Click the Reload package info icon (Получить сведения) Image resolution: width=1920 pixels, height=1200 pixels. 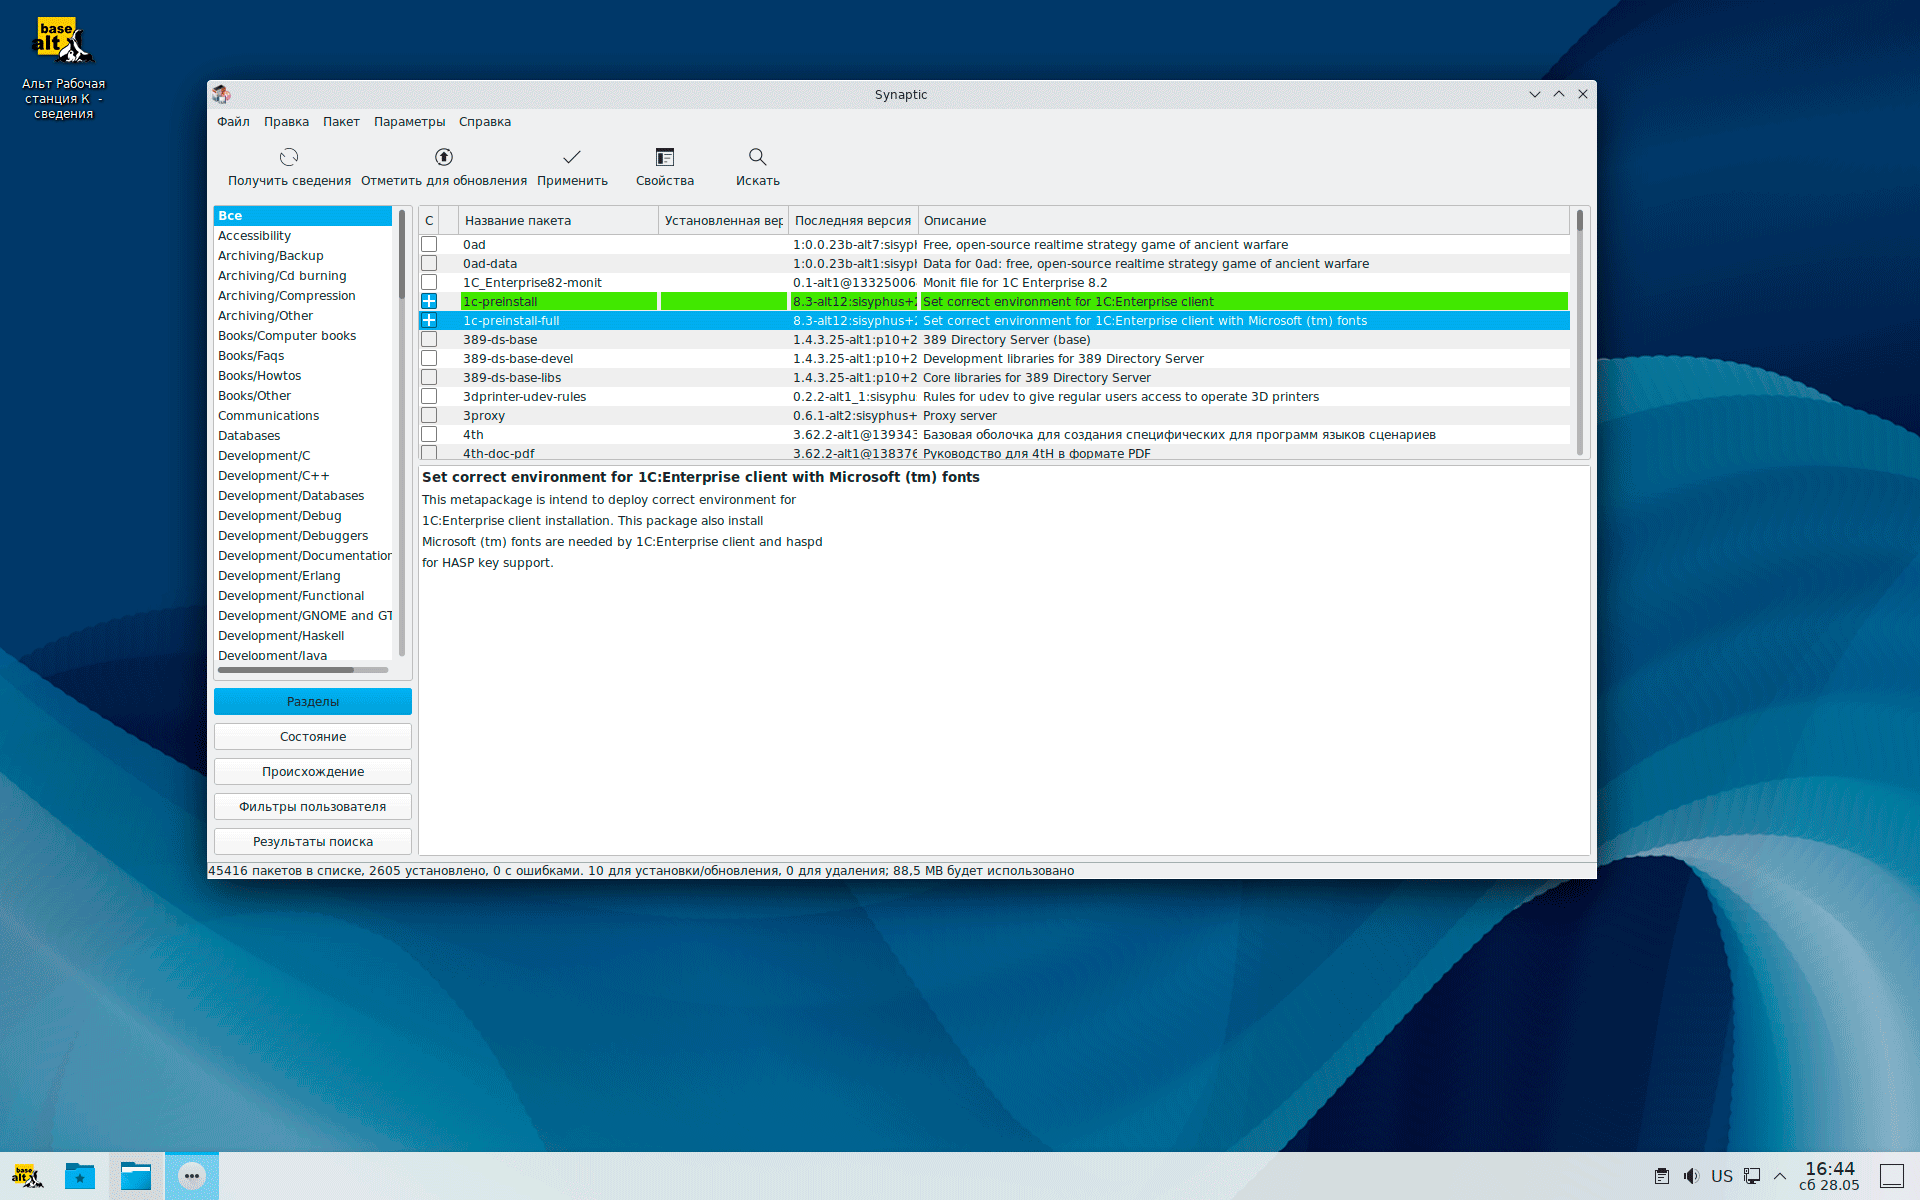tap(289, 157)
